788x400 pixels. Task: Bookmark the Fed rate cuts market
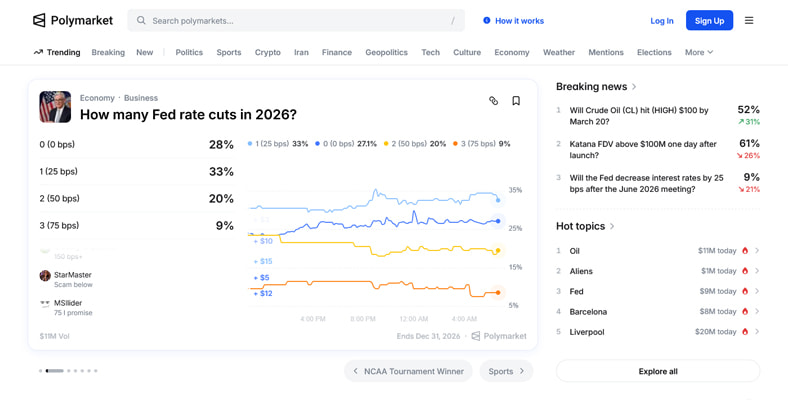[516, 101]
